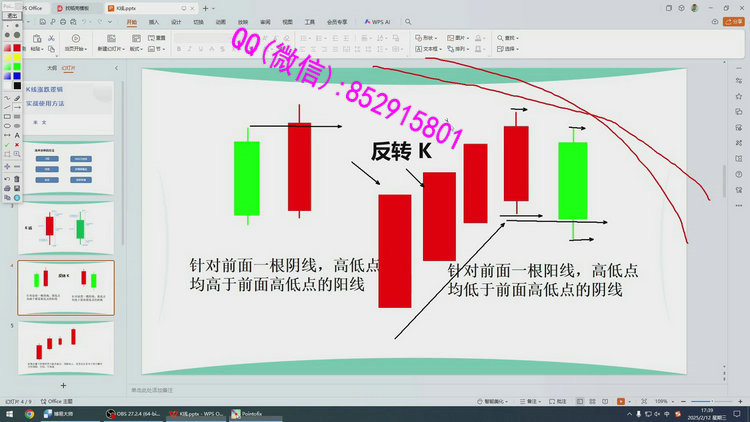750x422 pixels.
Task: Click the Chrome icon in the taskbar
Action: tap(29, 413)
